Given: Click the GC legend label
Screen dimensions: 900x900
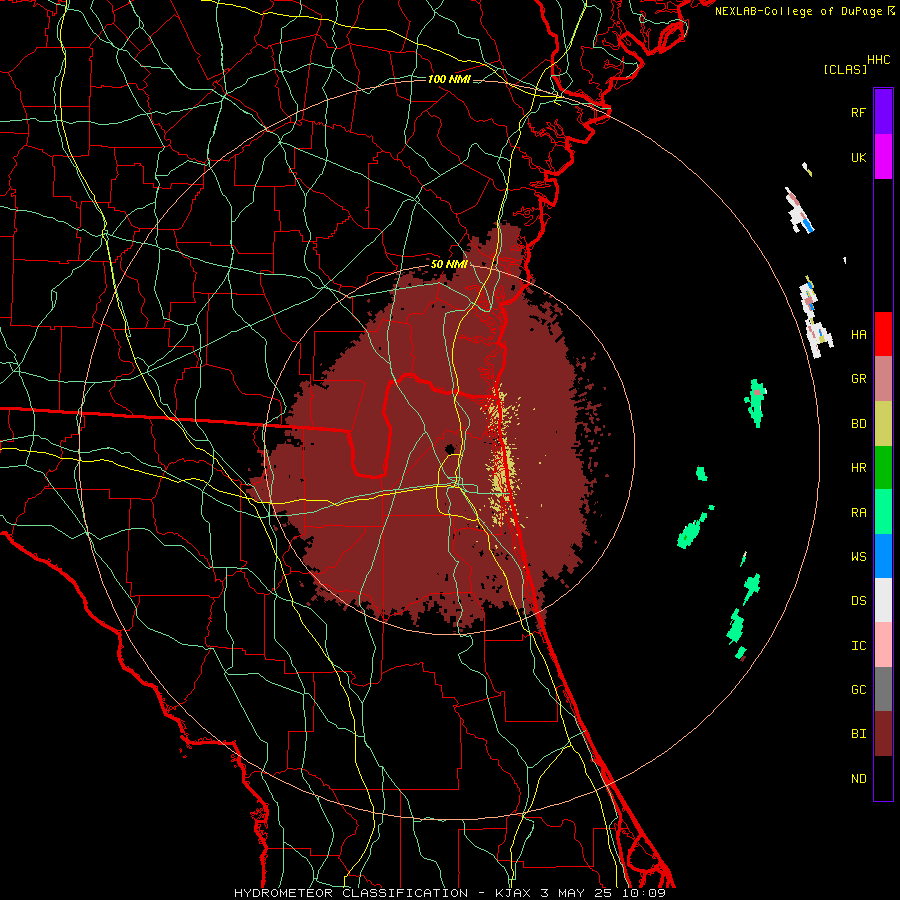Looking at the screenshot, I should [858, 689].
